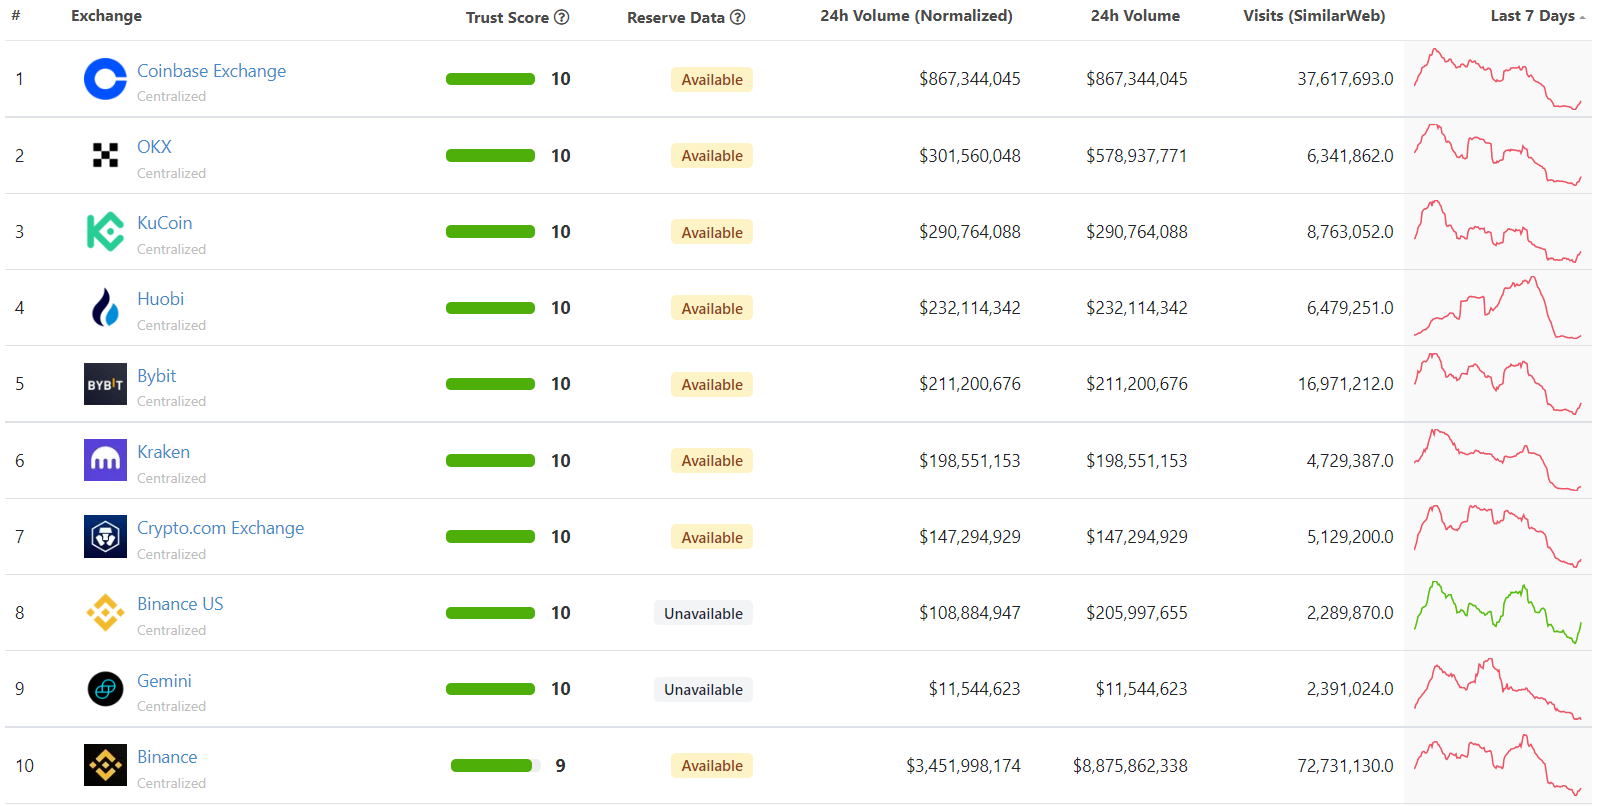Image resolution: width=1597 pixels, height=806 pixels.
Task: Open the KuCoin exchange link
Action: point(164,223)
